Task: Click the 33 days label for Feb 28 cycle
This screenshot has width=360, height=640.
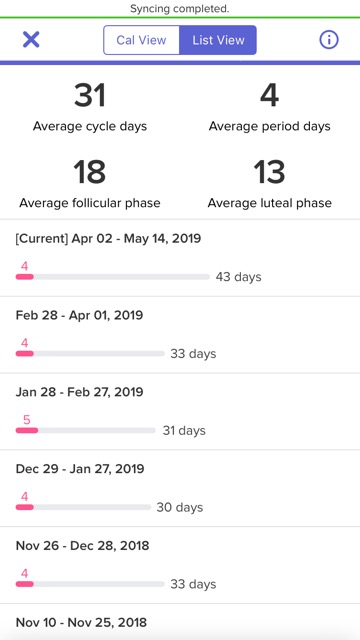Action: coord(193,353)
